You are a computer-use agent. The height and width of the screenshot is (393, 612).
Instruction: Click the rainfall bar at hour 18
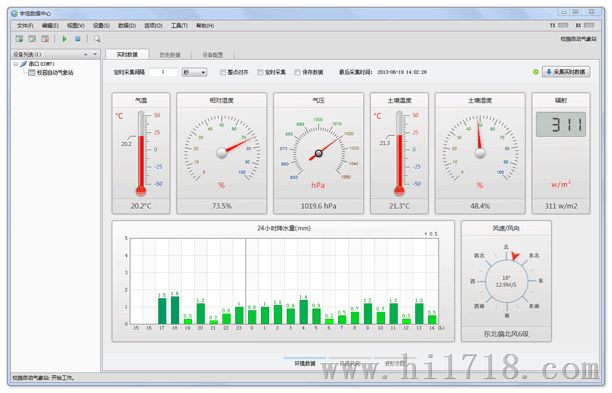[175, 310]
